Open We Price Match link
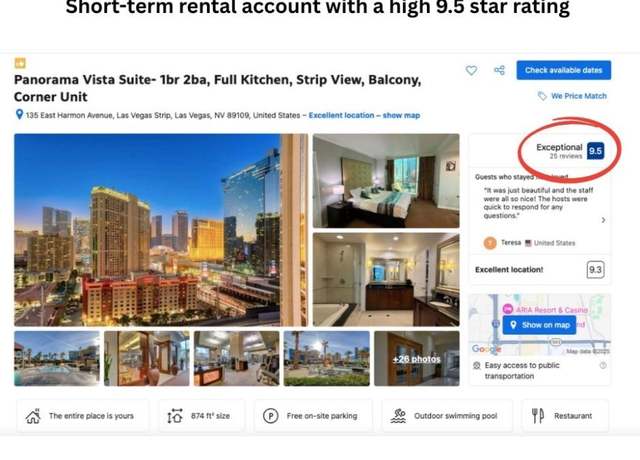Screen dimensions: 640x460 (x=578, y=96)
